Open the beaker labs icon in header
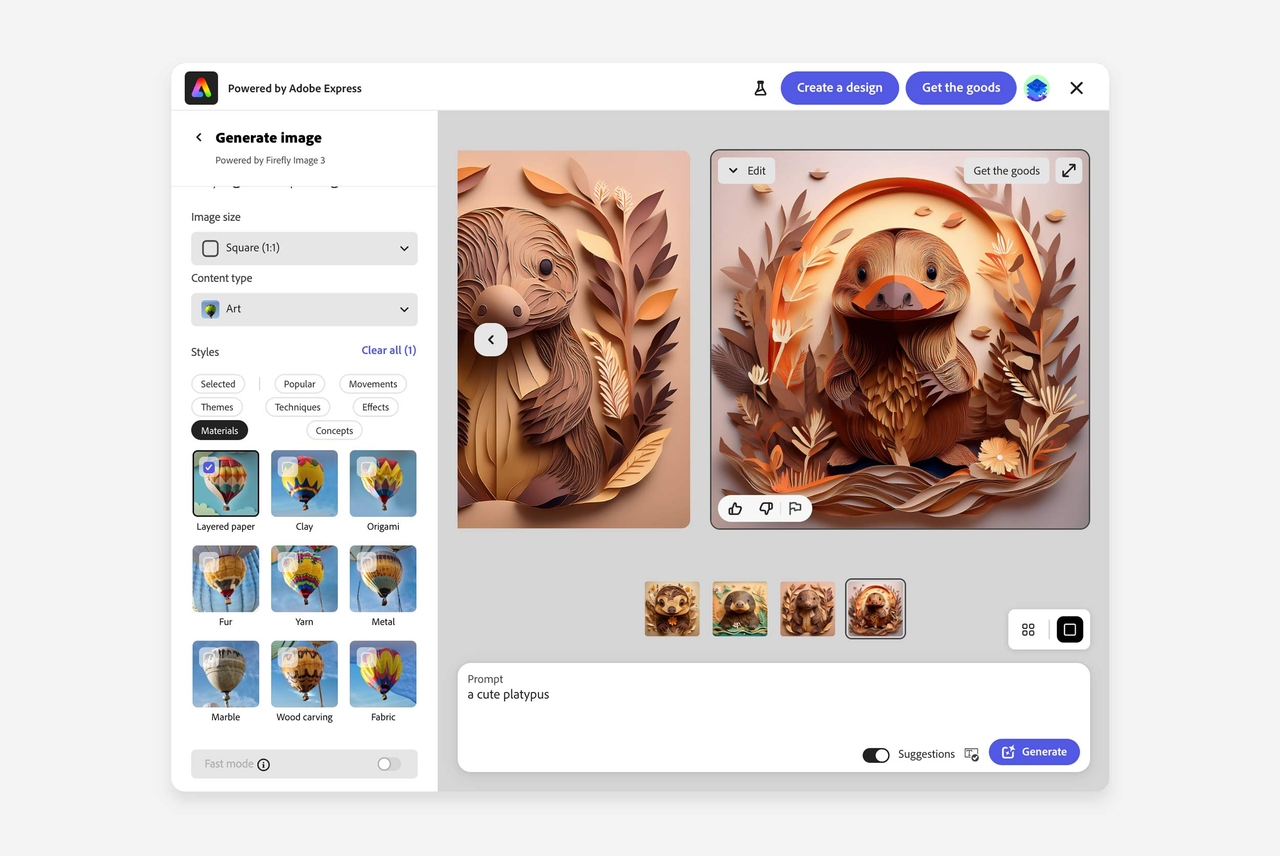This screenshot has height=856, width=1280. click(x=760, y=88)
